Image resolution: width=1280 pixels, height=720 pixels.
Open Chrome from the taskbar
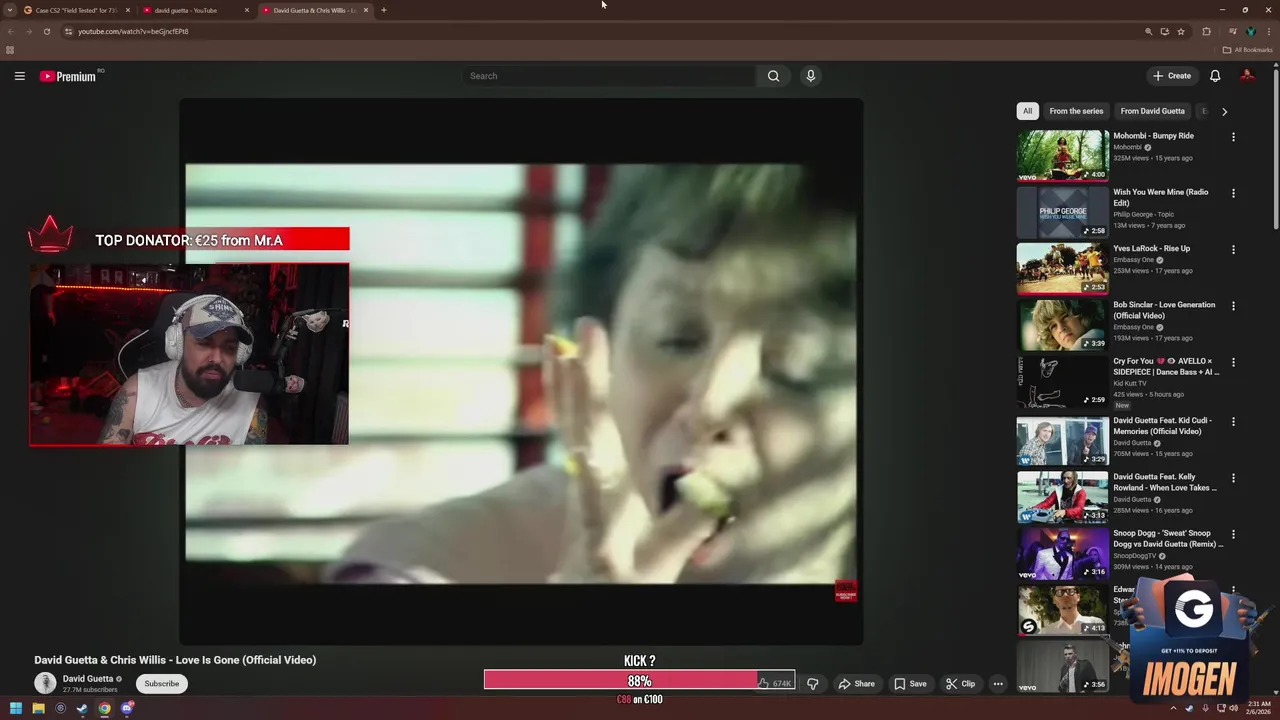coord(104,709)
